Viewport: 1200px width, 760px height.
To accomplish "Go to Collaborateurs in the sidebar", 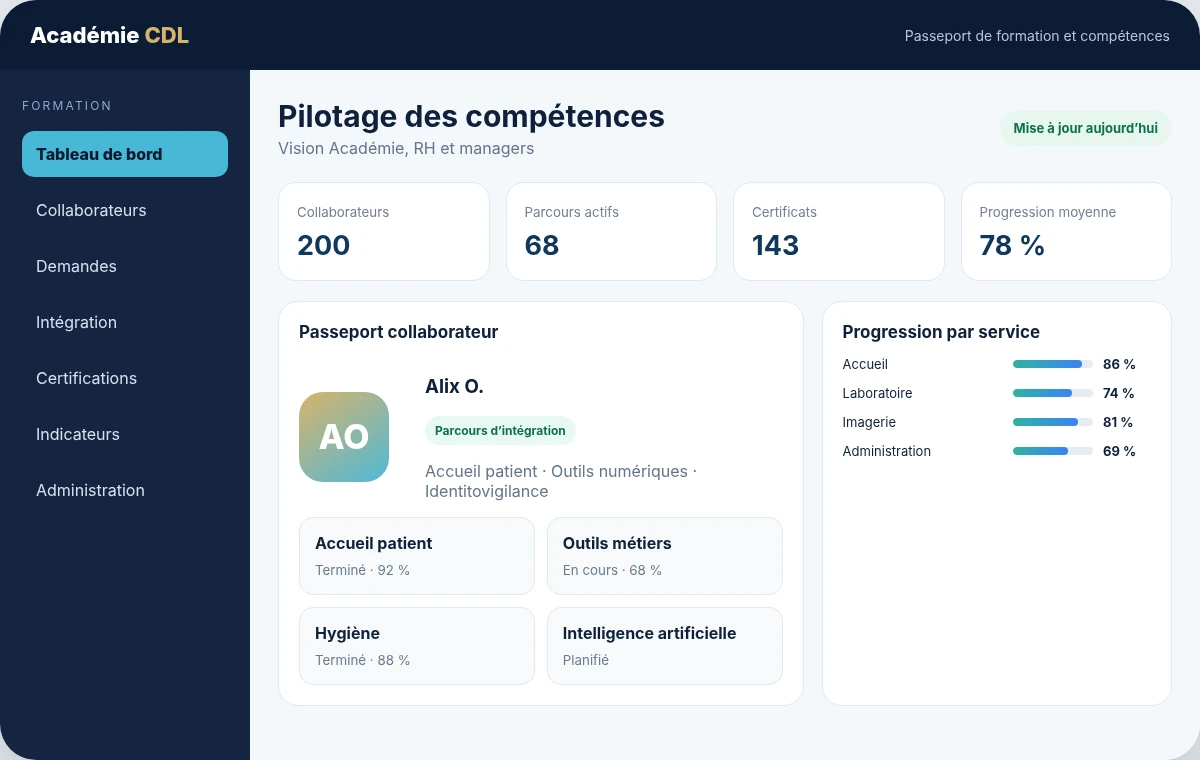I will 125,210.
